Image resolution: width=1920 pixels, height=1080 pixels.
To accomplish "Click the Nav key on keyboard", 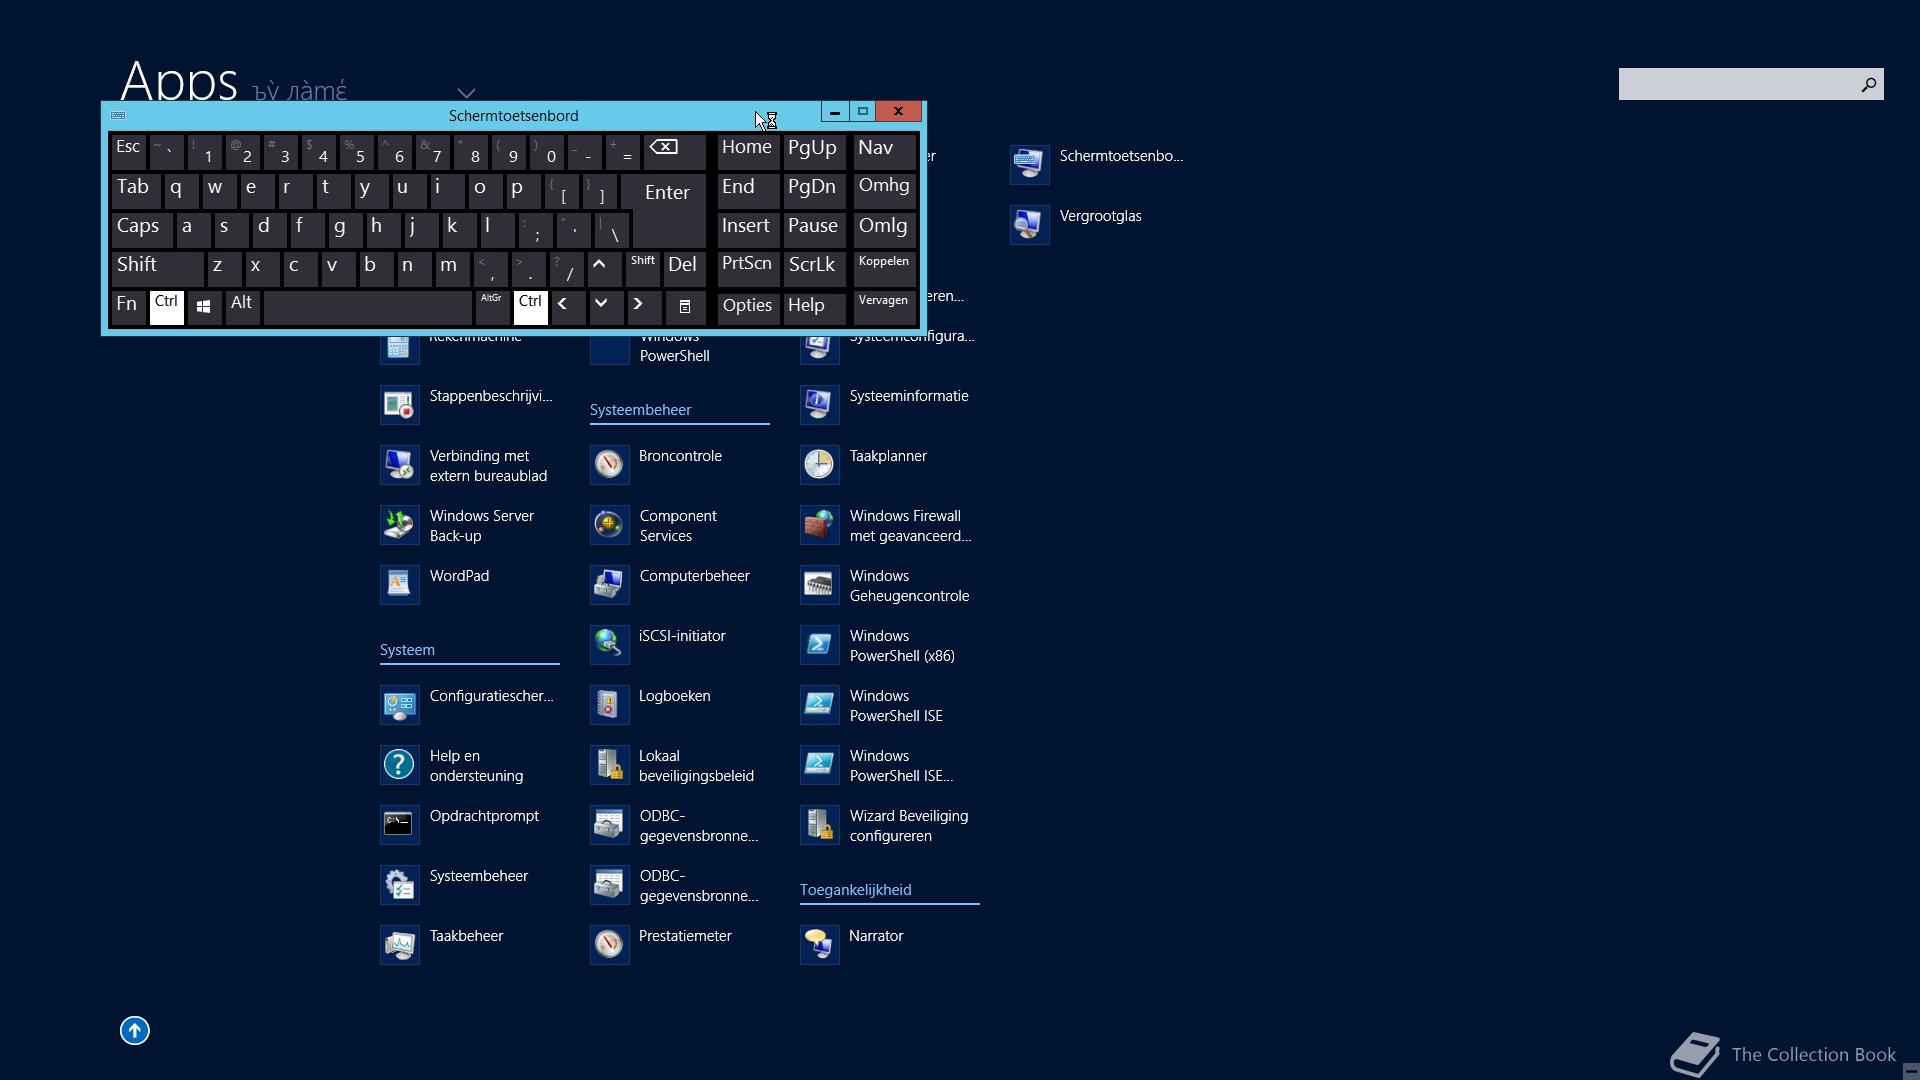I will click(884, 151).
